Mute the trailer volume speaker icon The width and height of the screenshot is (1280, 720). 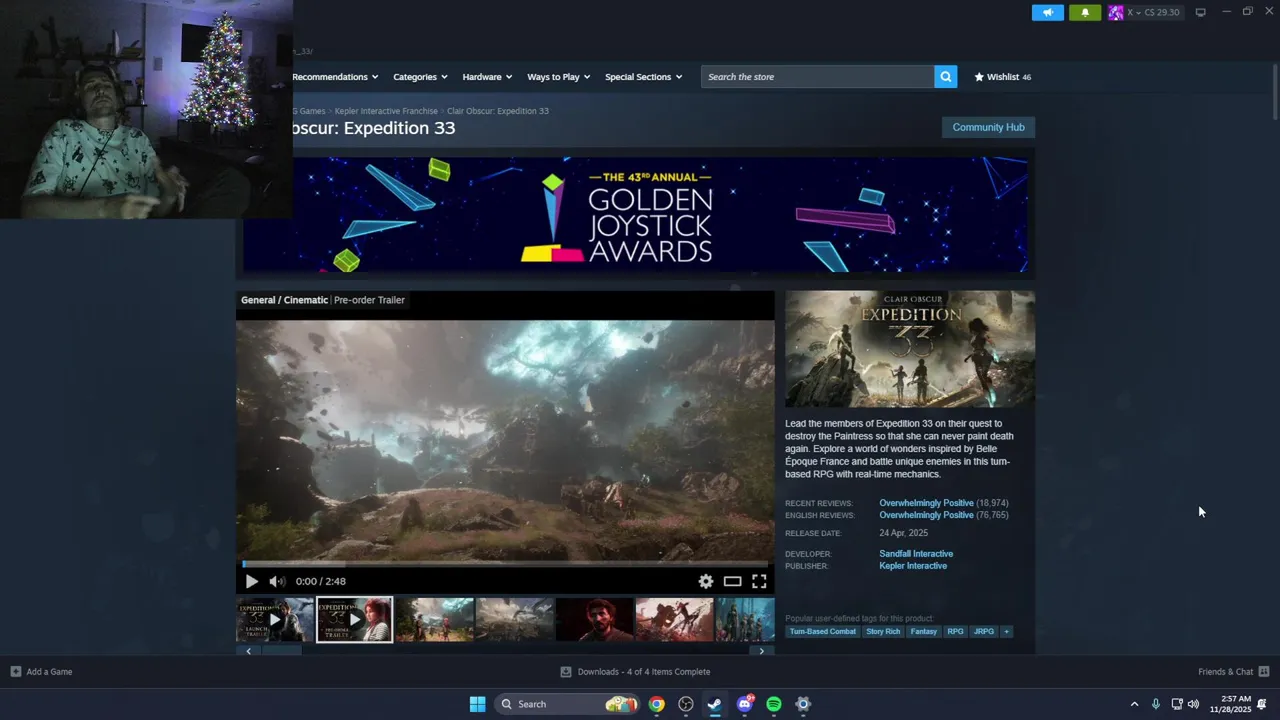(277, 581)
